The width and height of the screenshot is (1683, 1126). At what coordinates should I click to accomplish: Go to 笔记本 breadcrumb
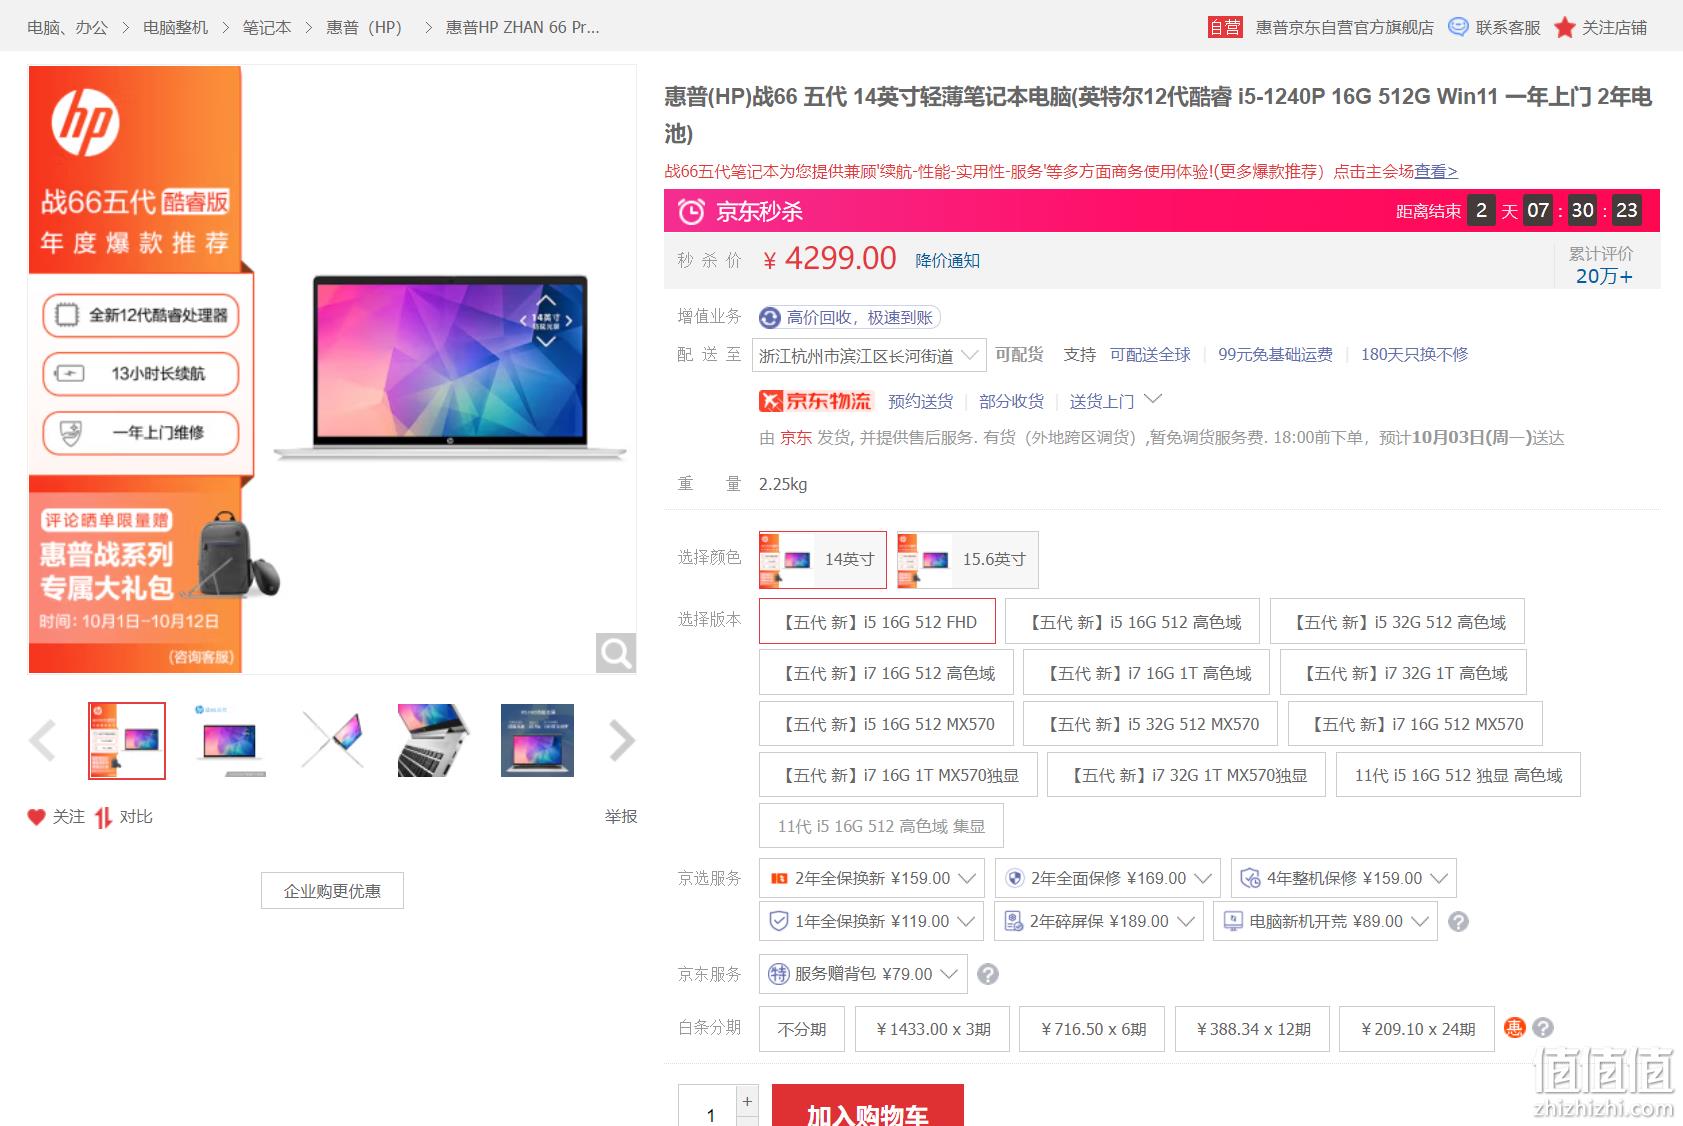coord(267,27)
